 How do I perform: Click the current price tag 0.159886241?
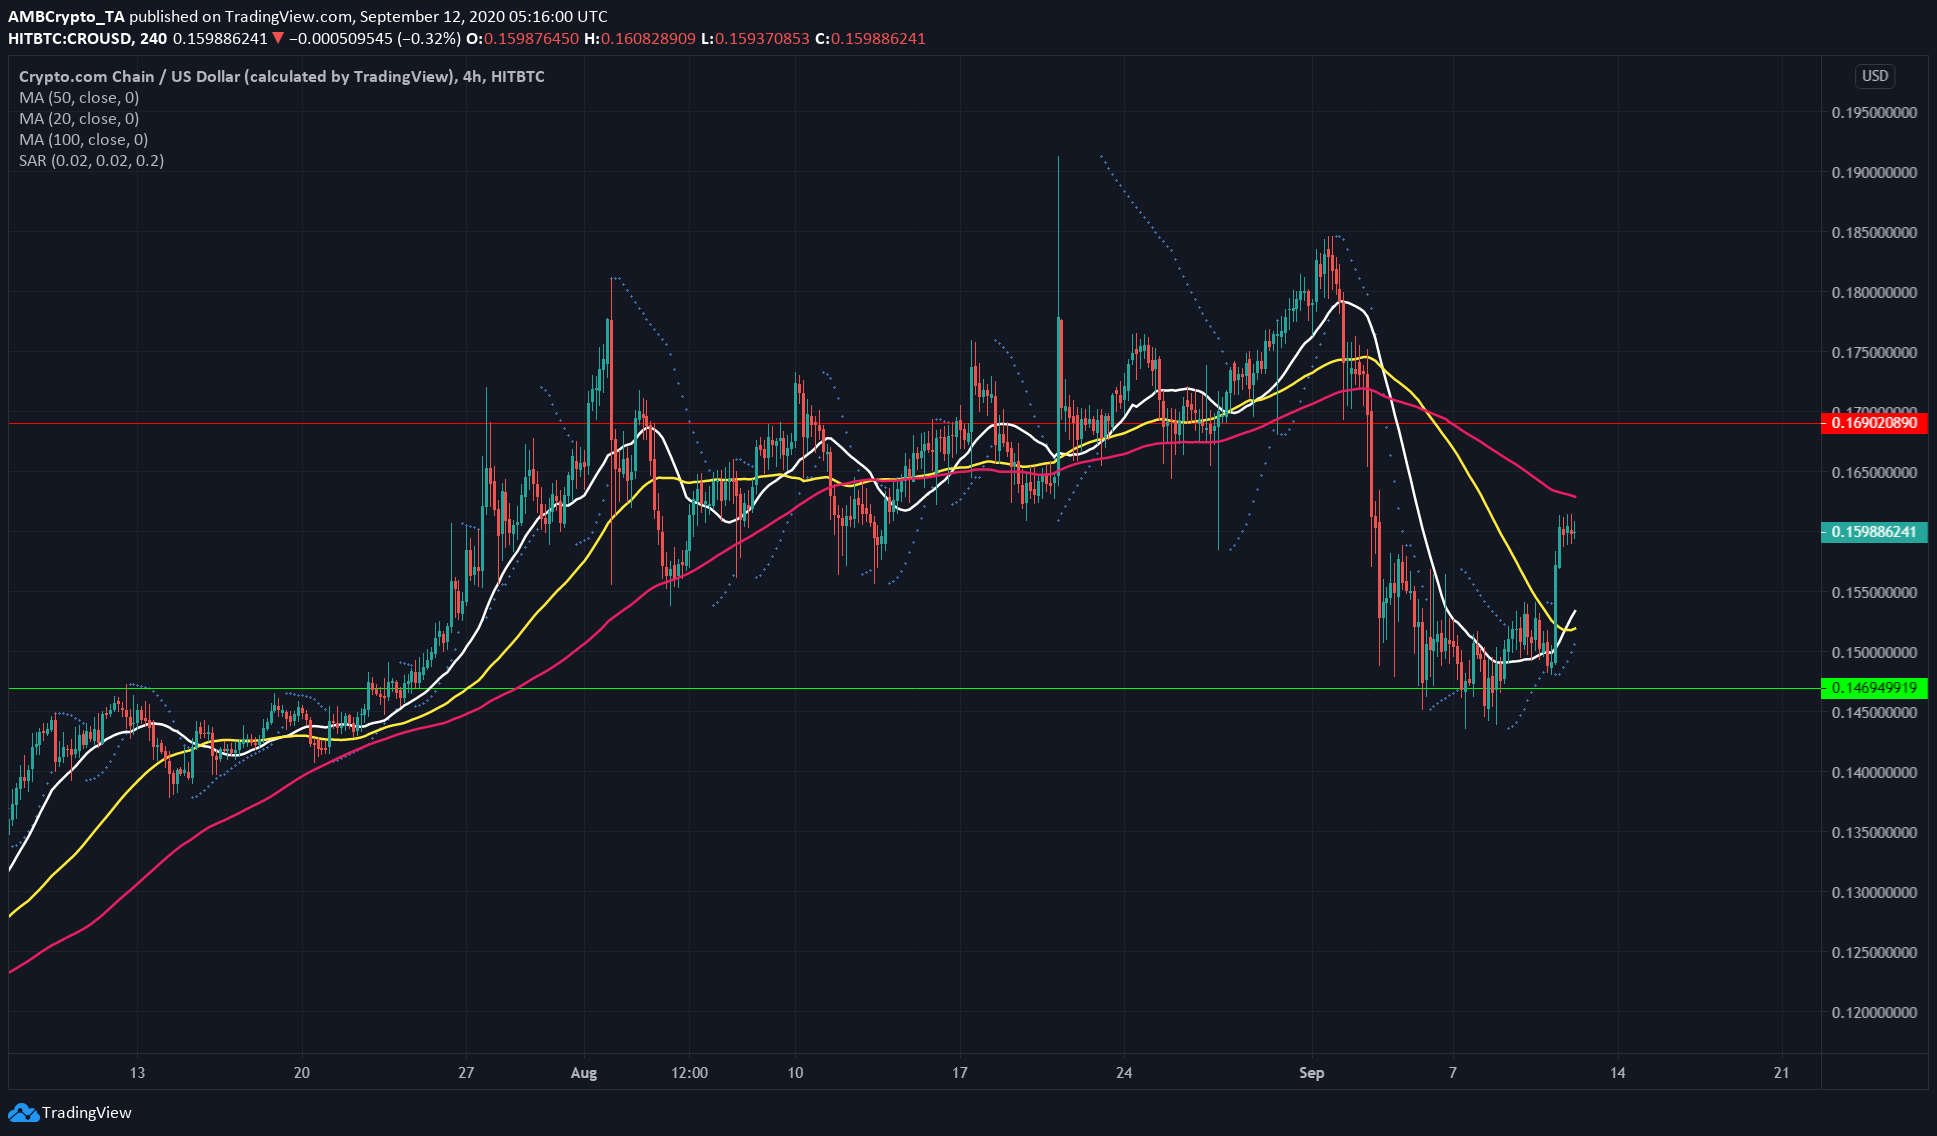point(1874,532)
